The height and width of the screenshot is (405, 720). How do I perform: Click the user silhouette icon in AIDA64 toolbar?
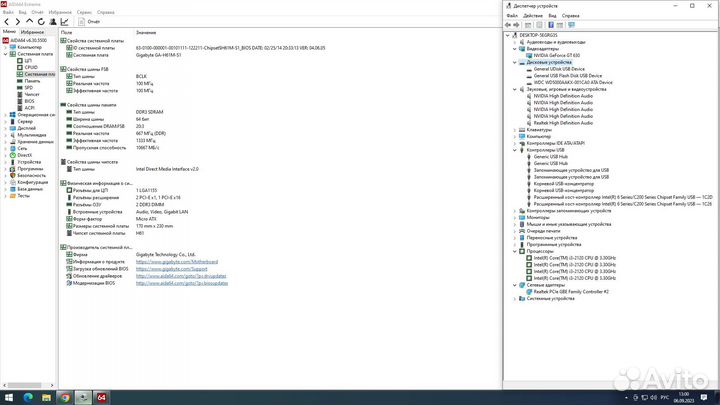click(53, 22)
